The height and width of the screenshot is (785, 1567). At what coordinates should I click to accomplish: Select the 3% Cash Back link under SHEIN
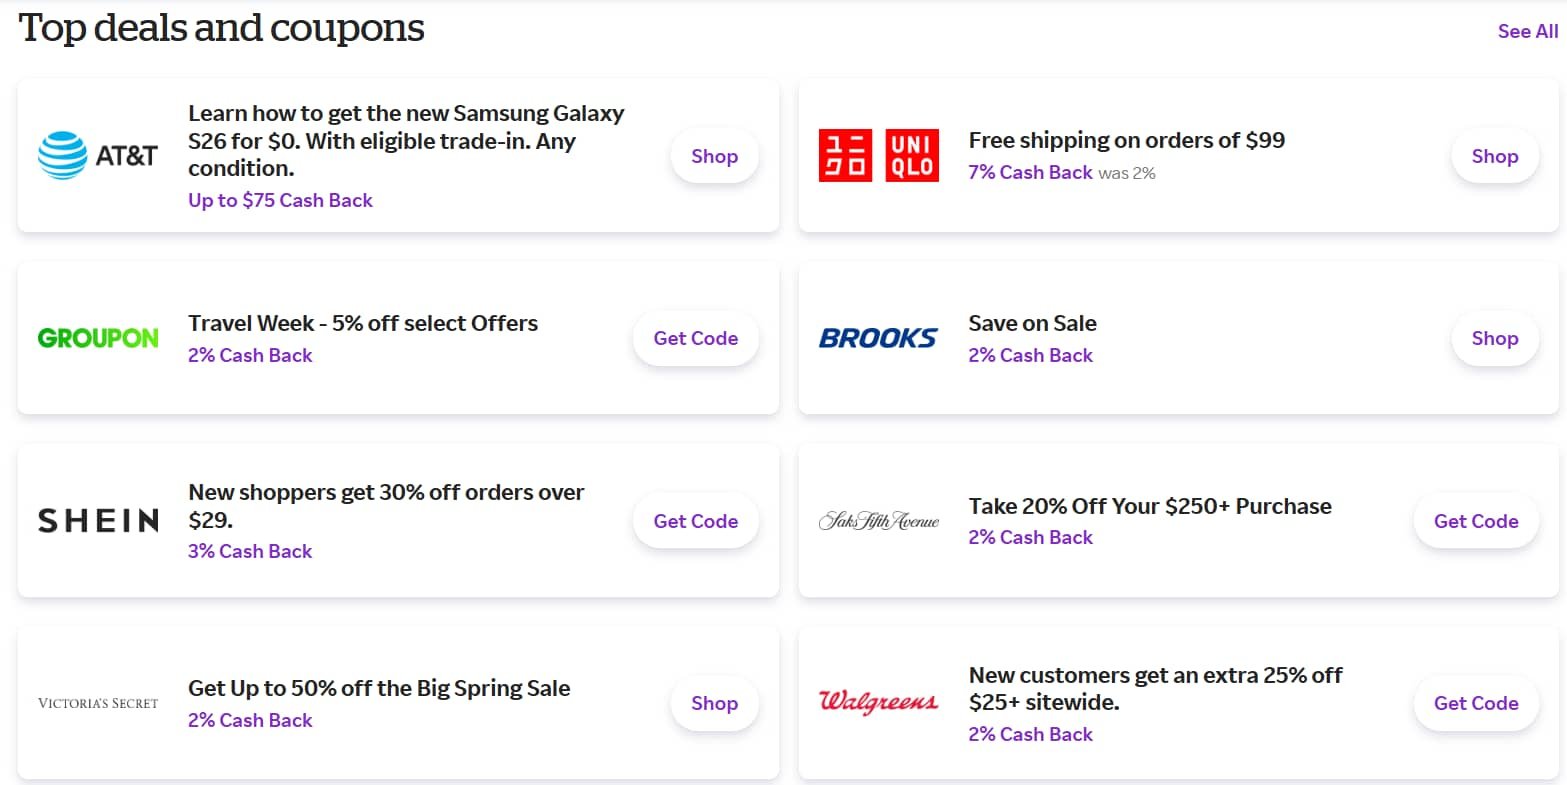(250, 551)
